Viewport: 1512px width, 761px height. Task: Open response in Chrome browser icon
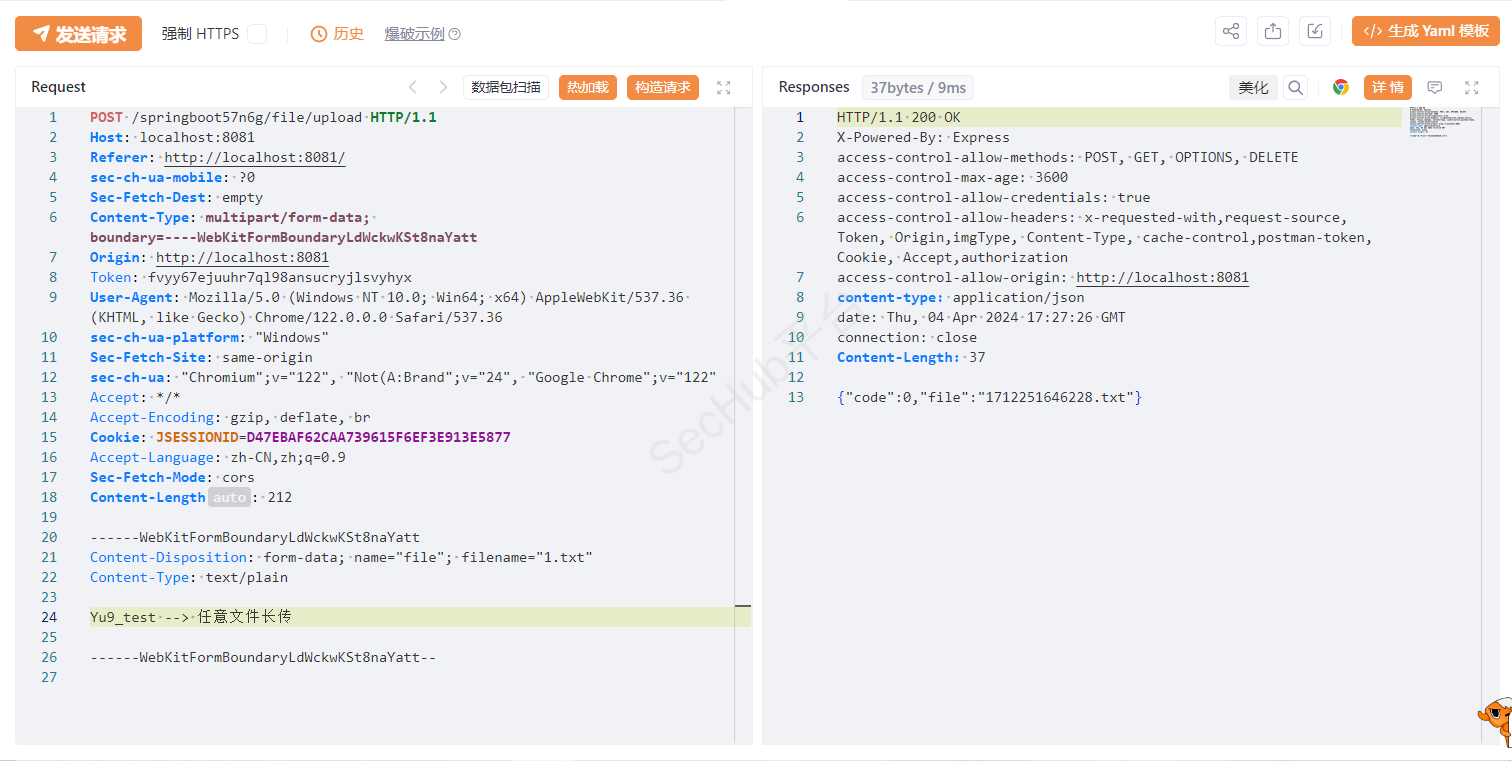point(1341,88)
